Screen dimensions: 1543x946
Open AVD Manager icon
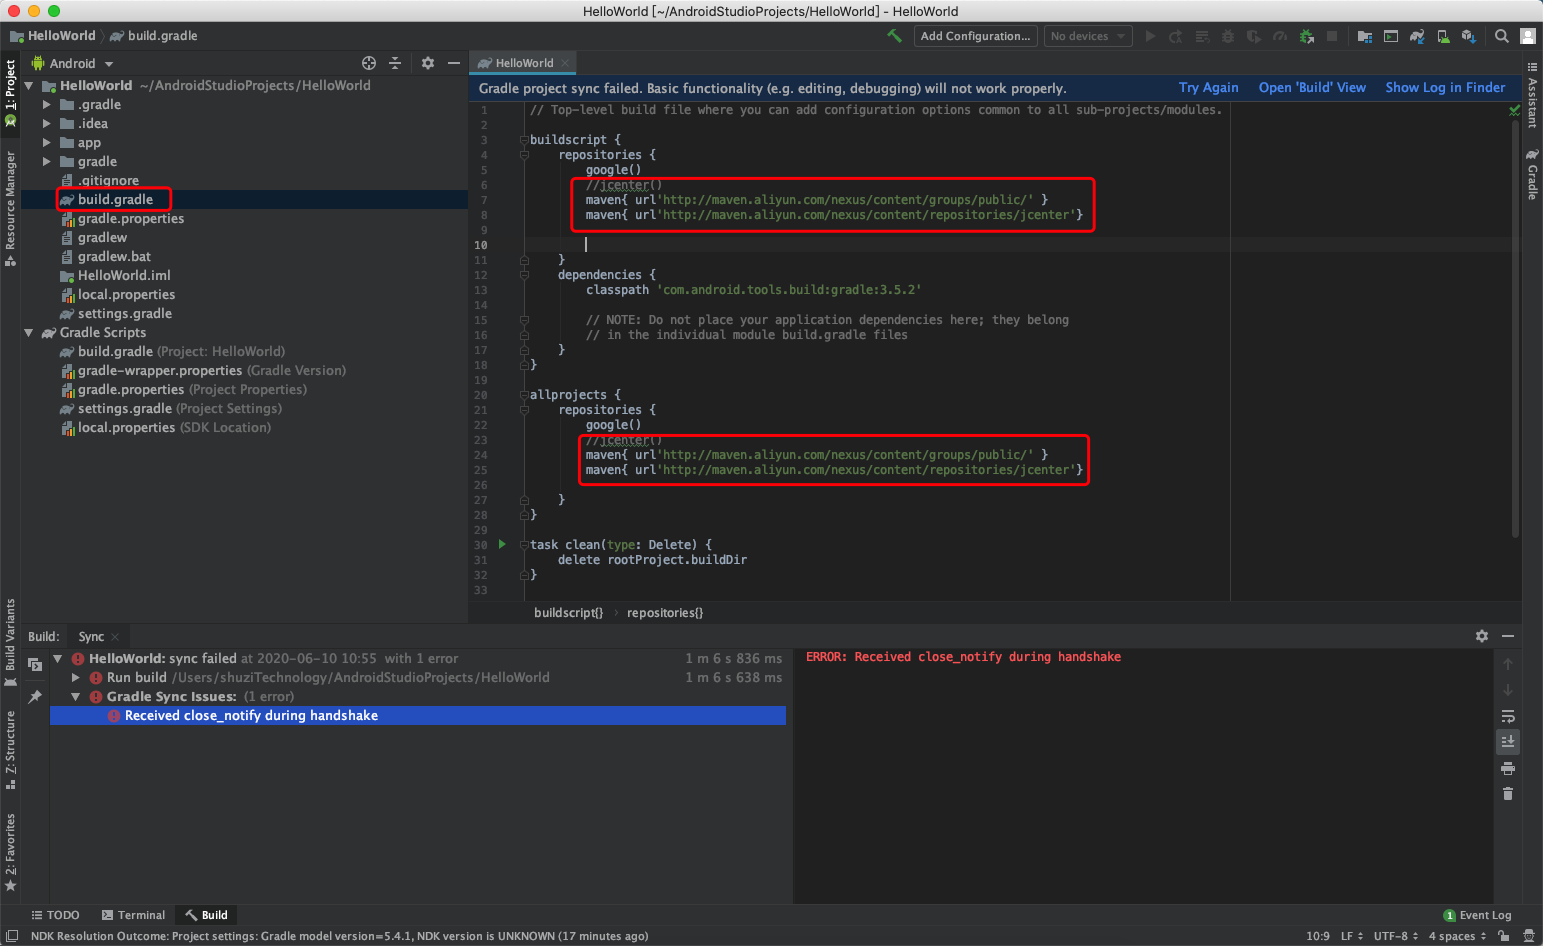tap(1443, 36)
